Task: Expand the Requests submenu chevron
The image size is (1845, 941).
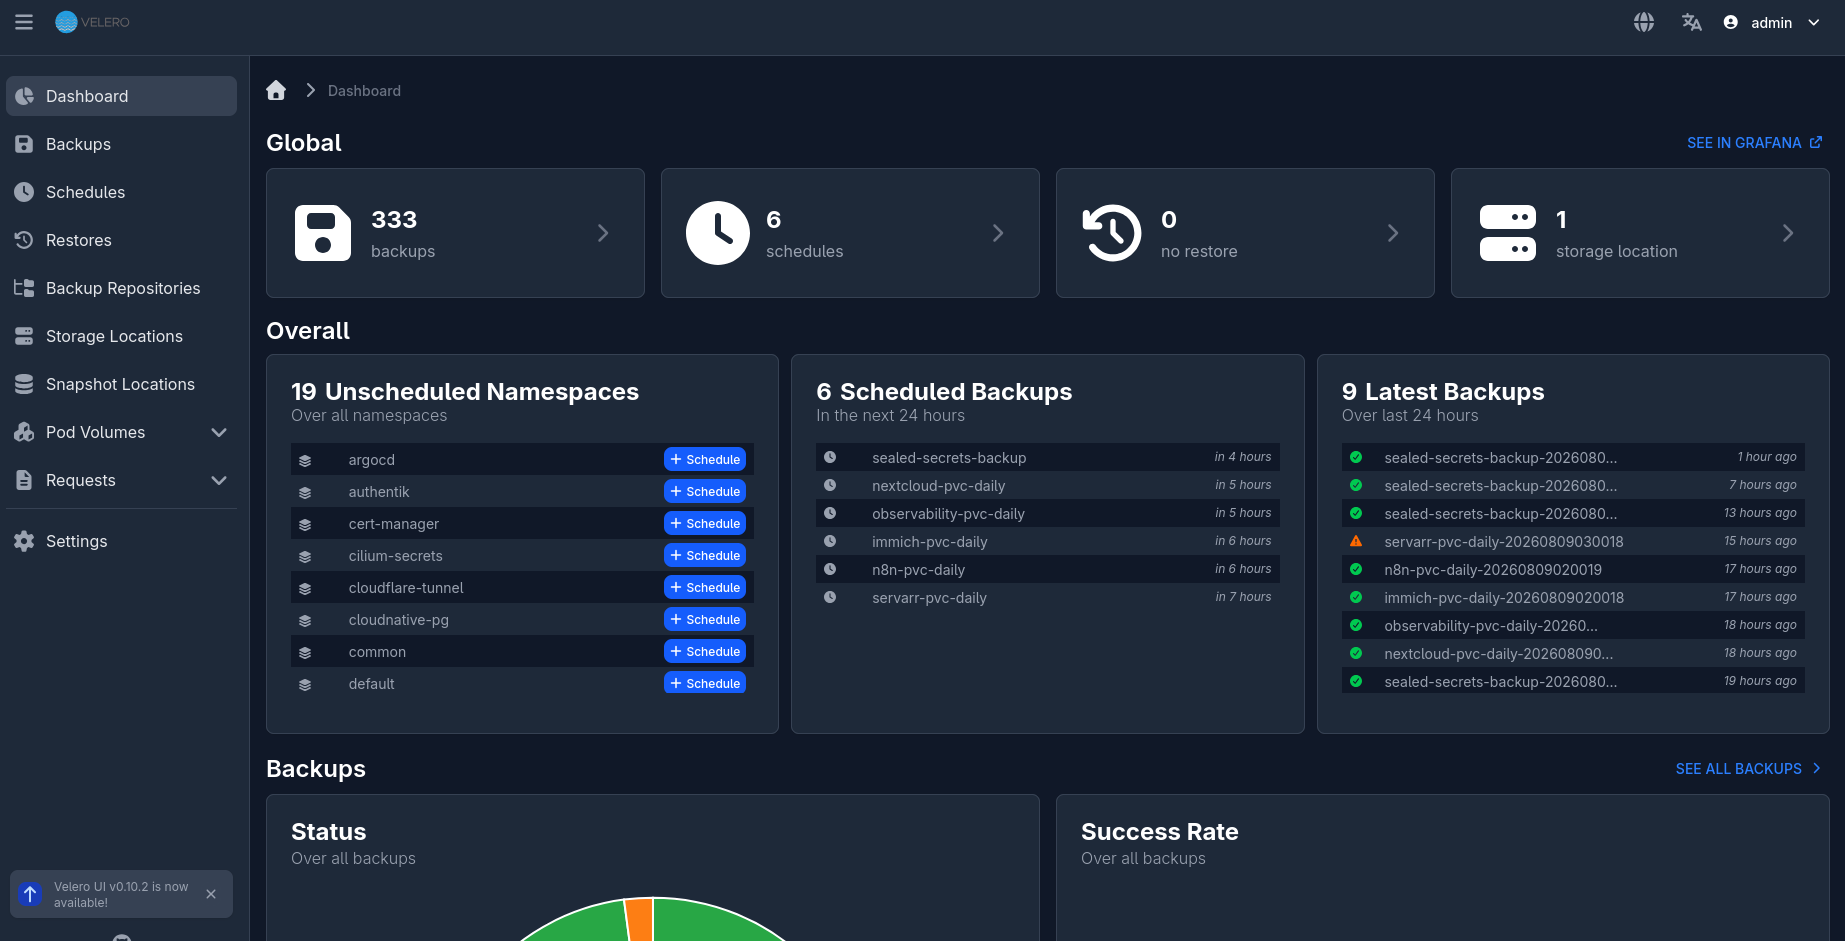Action: pyautogui.click(x=219, y=480)
